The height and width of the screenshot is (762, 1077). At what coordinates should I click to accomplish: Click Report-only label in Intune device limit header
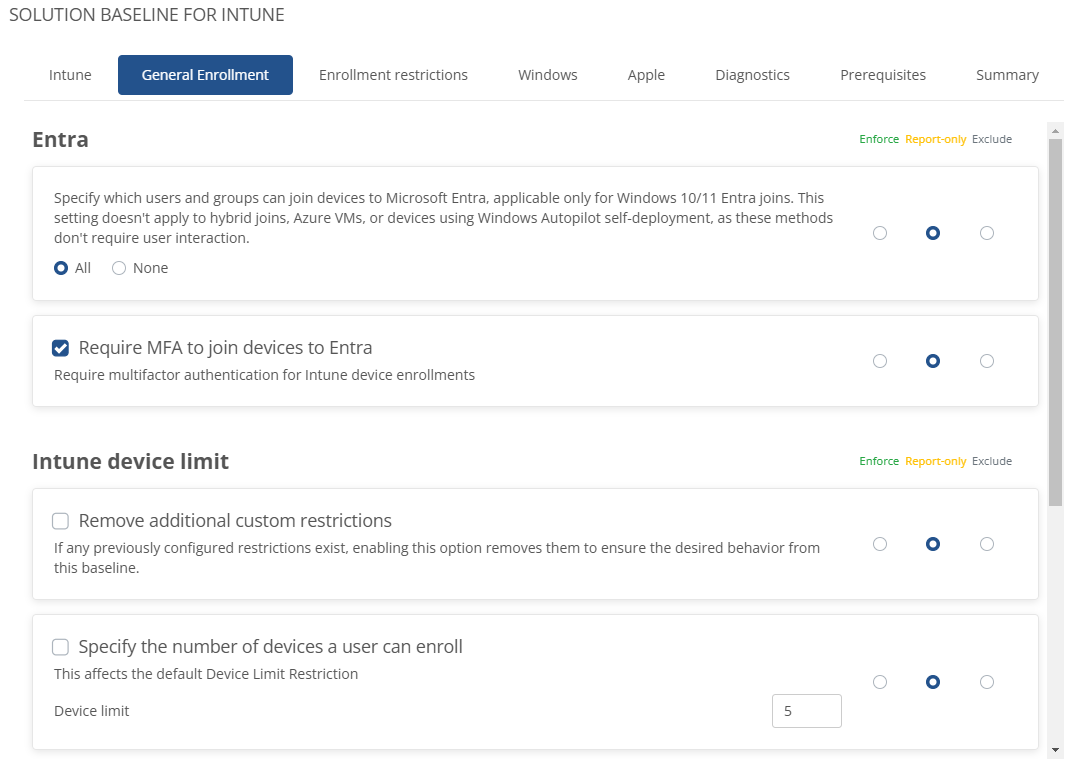point(936,461)
